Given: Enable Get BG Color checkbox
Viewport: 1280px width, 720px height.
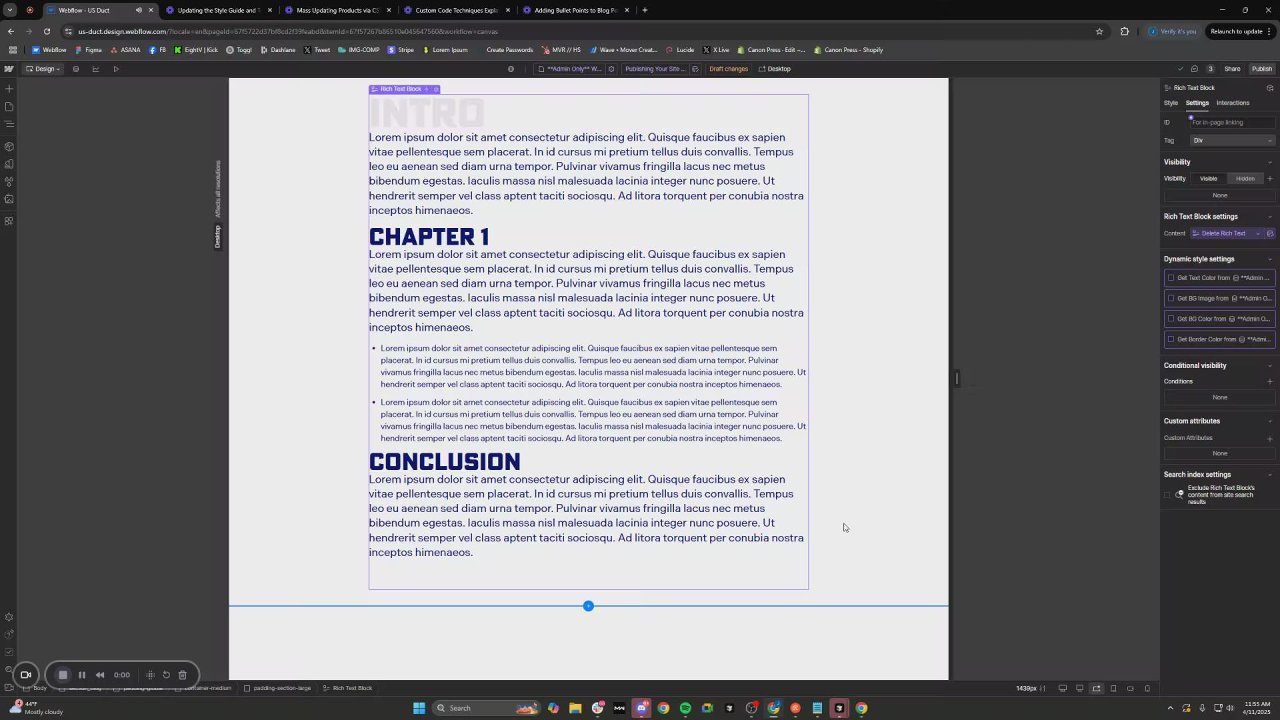Looking at the screenshot, I should tap(1171, 319).
